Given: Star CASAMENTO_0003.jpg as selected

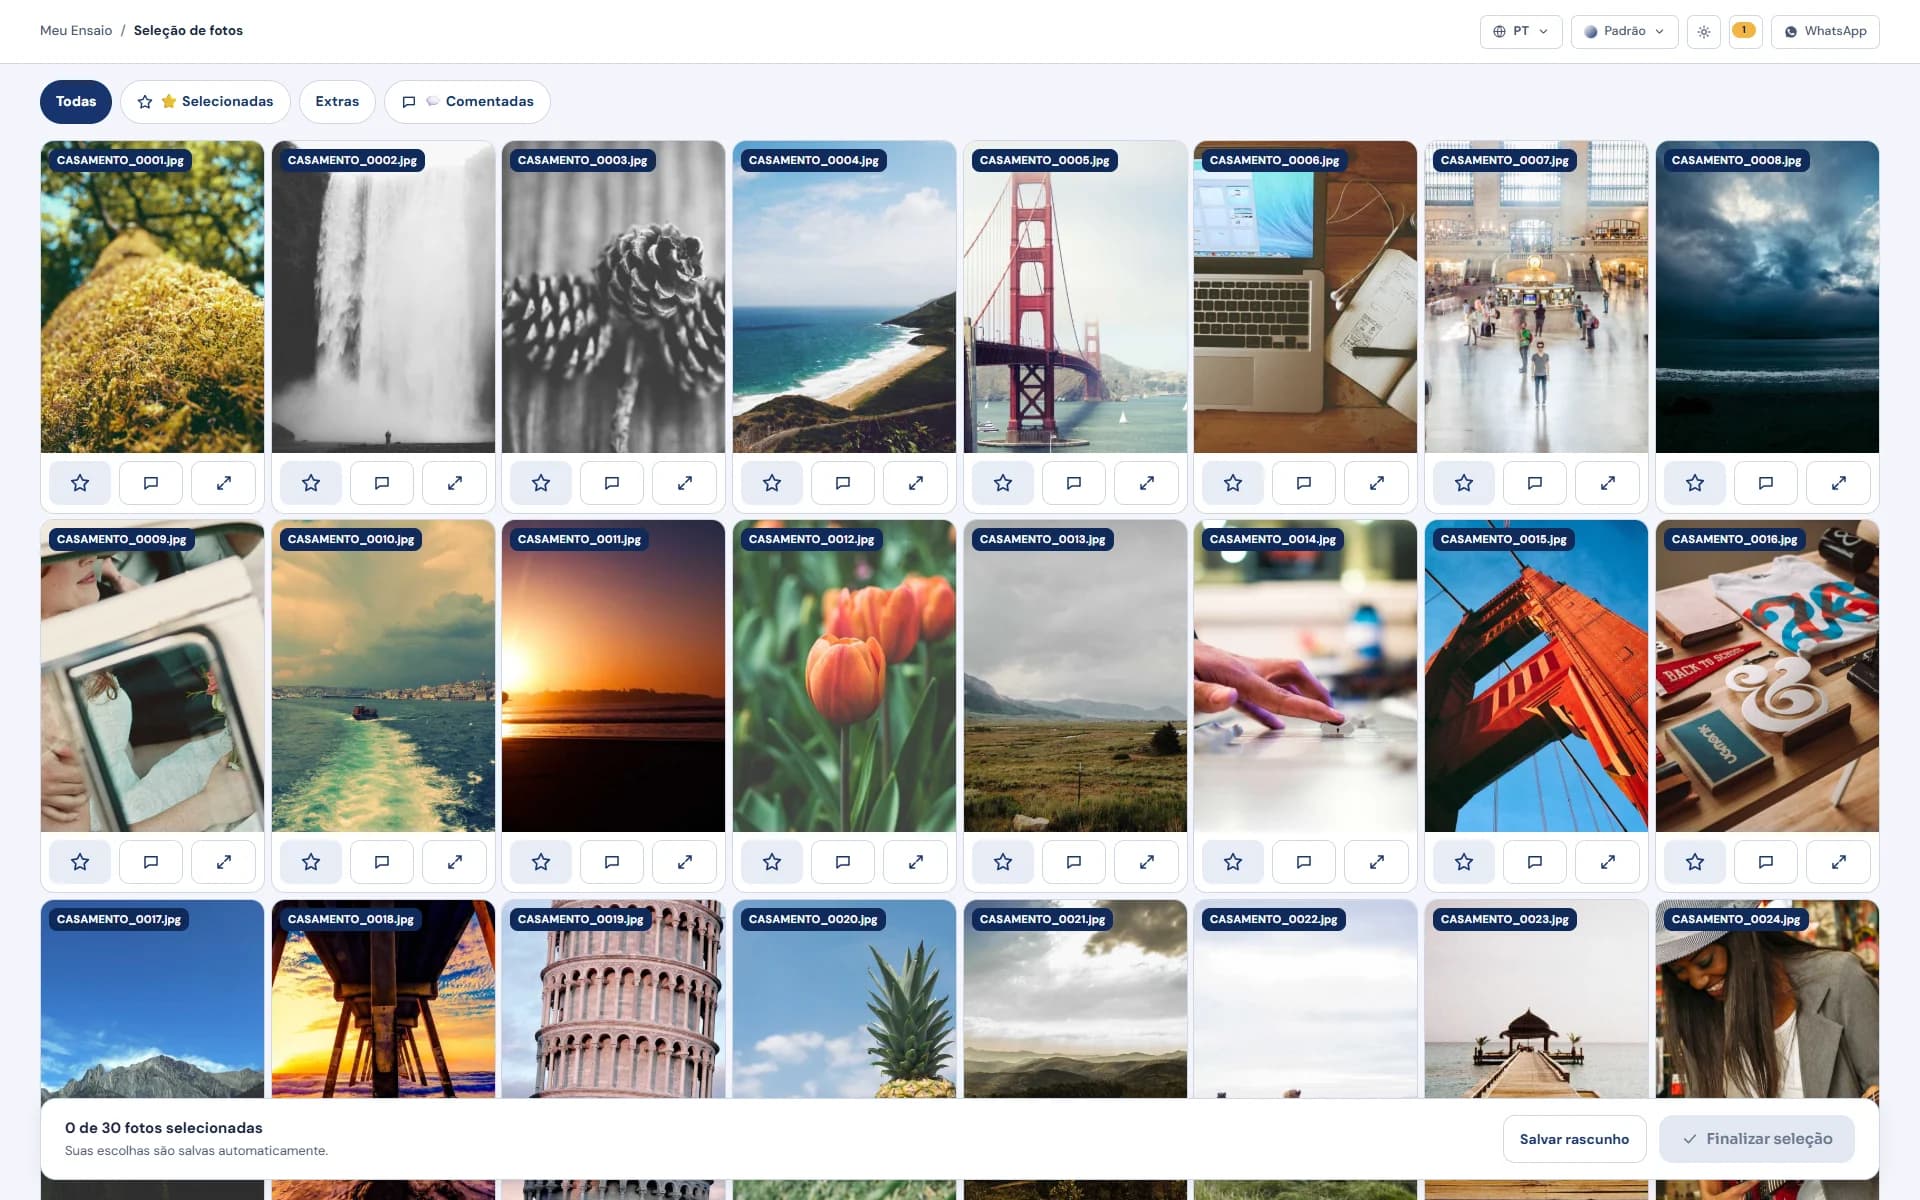Looking at the screenshot, I should point(541,483).
